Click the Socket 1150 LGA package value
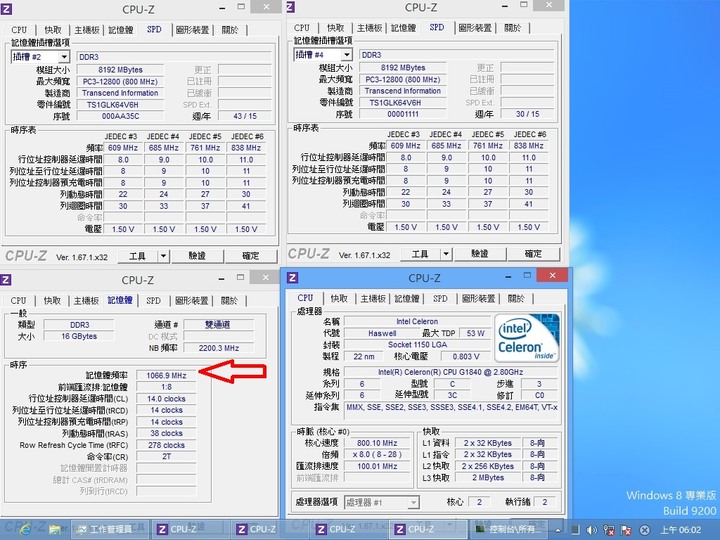Viewport: 720px width, 540px height. point(417,345)
